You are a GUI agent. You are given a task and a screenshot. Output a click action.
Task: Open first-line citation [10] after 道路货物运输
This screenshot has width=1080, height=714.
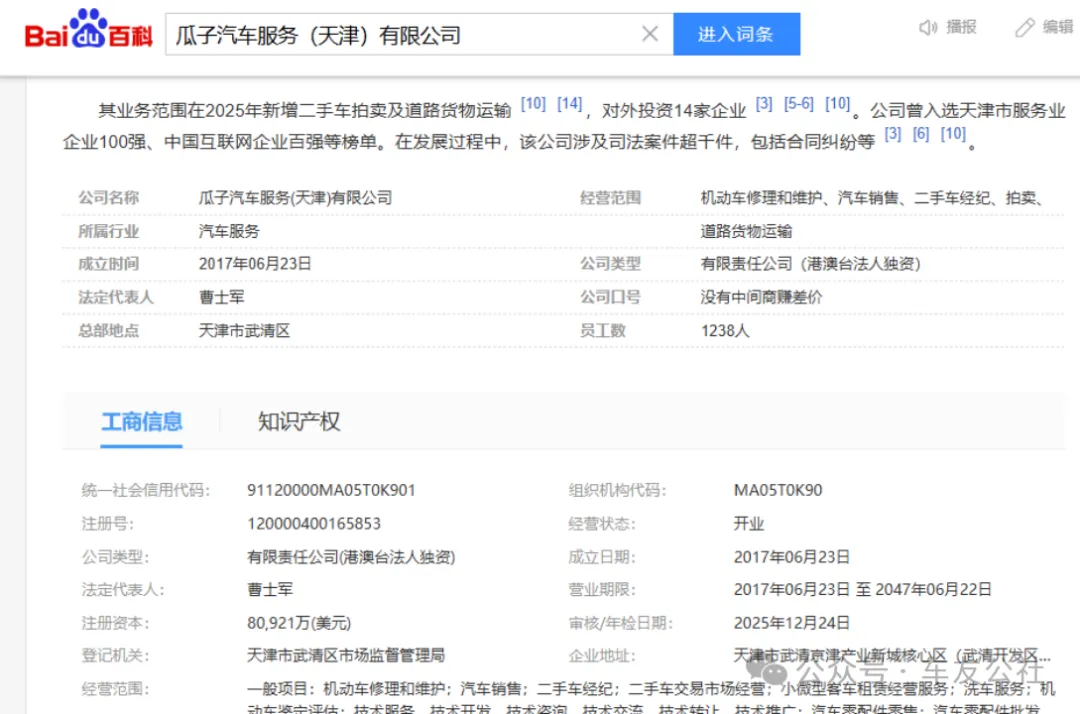pyautogui.click(x=532, y=104)
